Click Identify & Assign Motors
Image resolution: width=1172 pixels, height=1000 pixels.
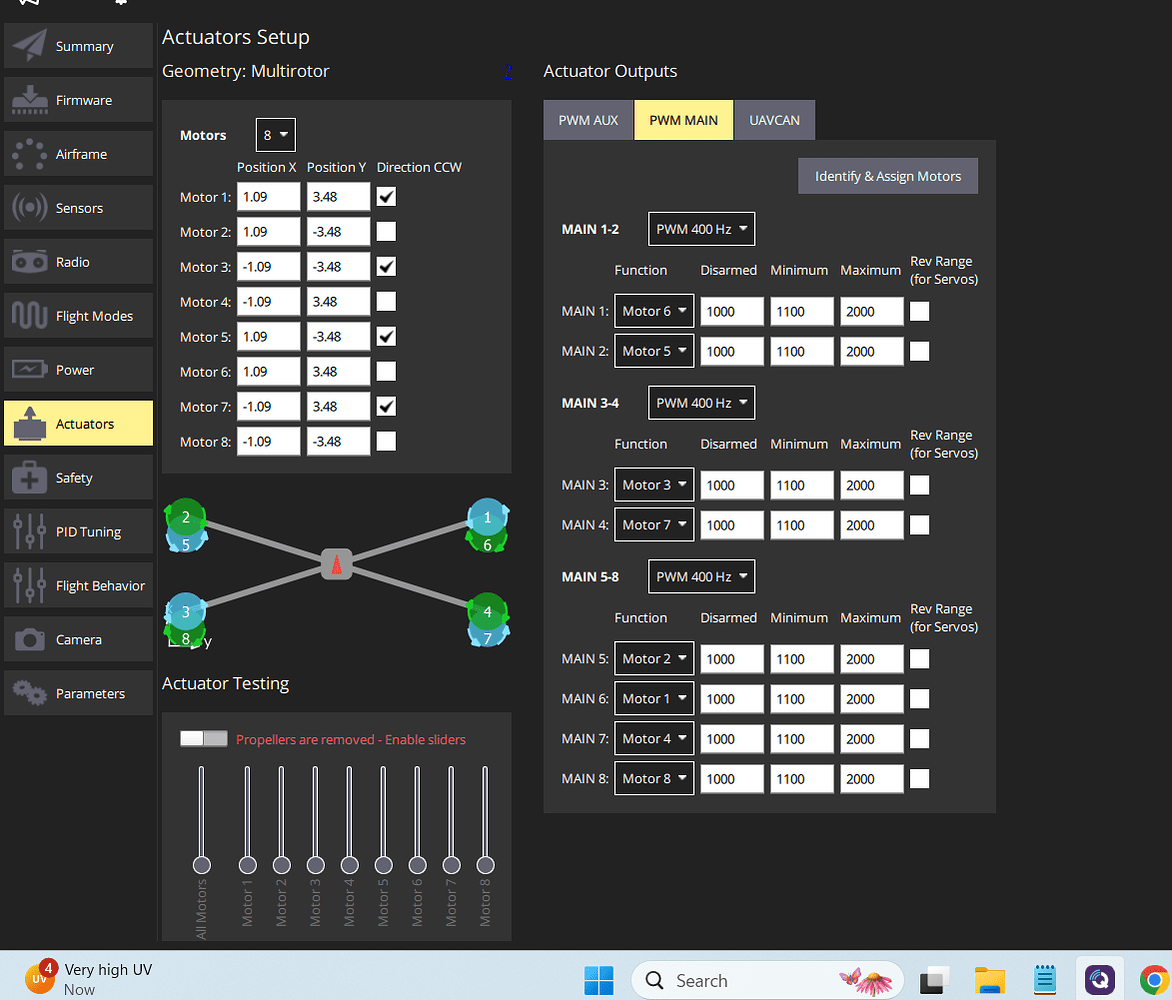pos(887,175)
